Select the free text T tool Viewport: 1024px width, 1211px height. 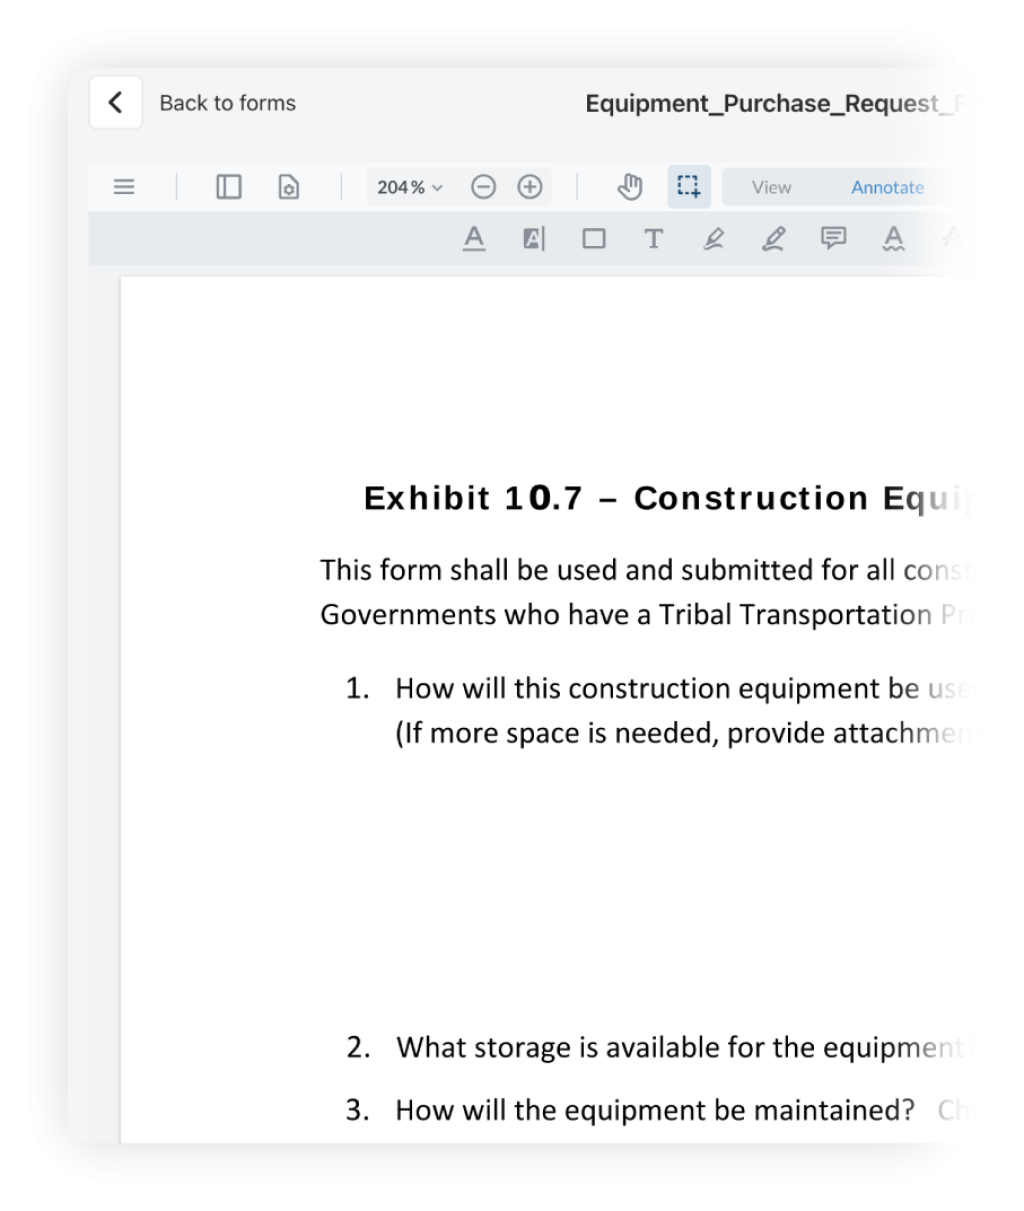[x=653, y=238]
